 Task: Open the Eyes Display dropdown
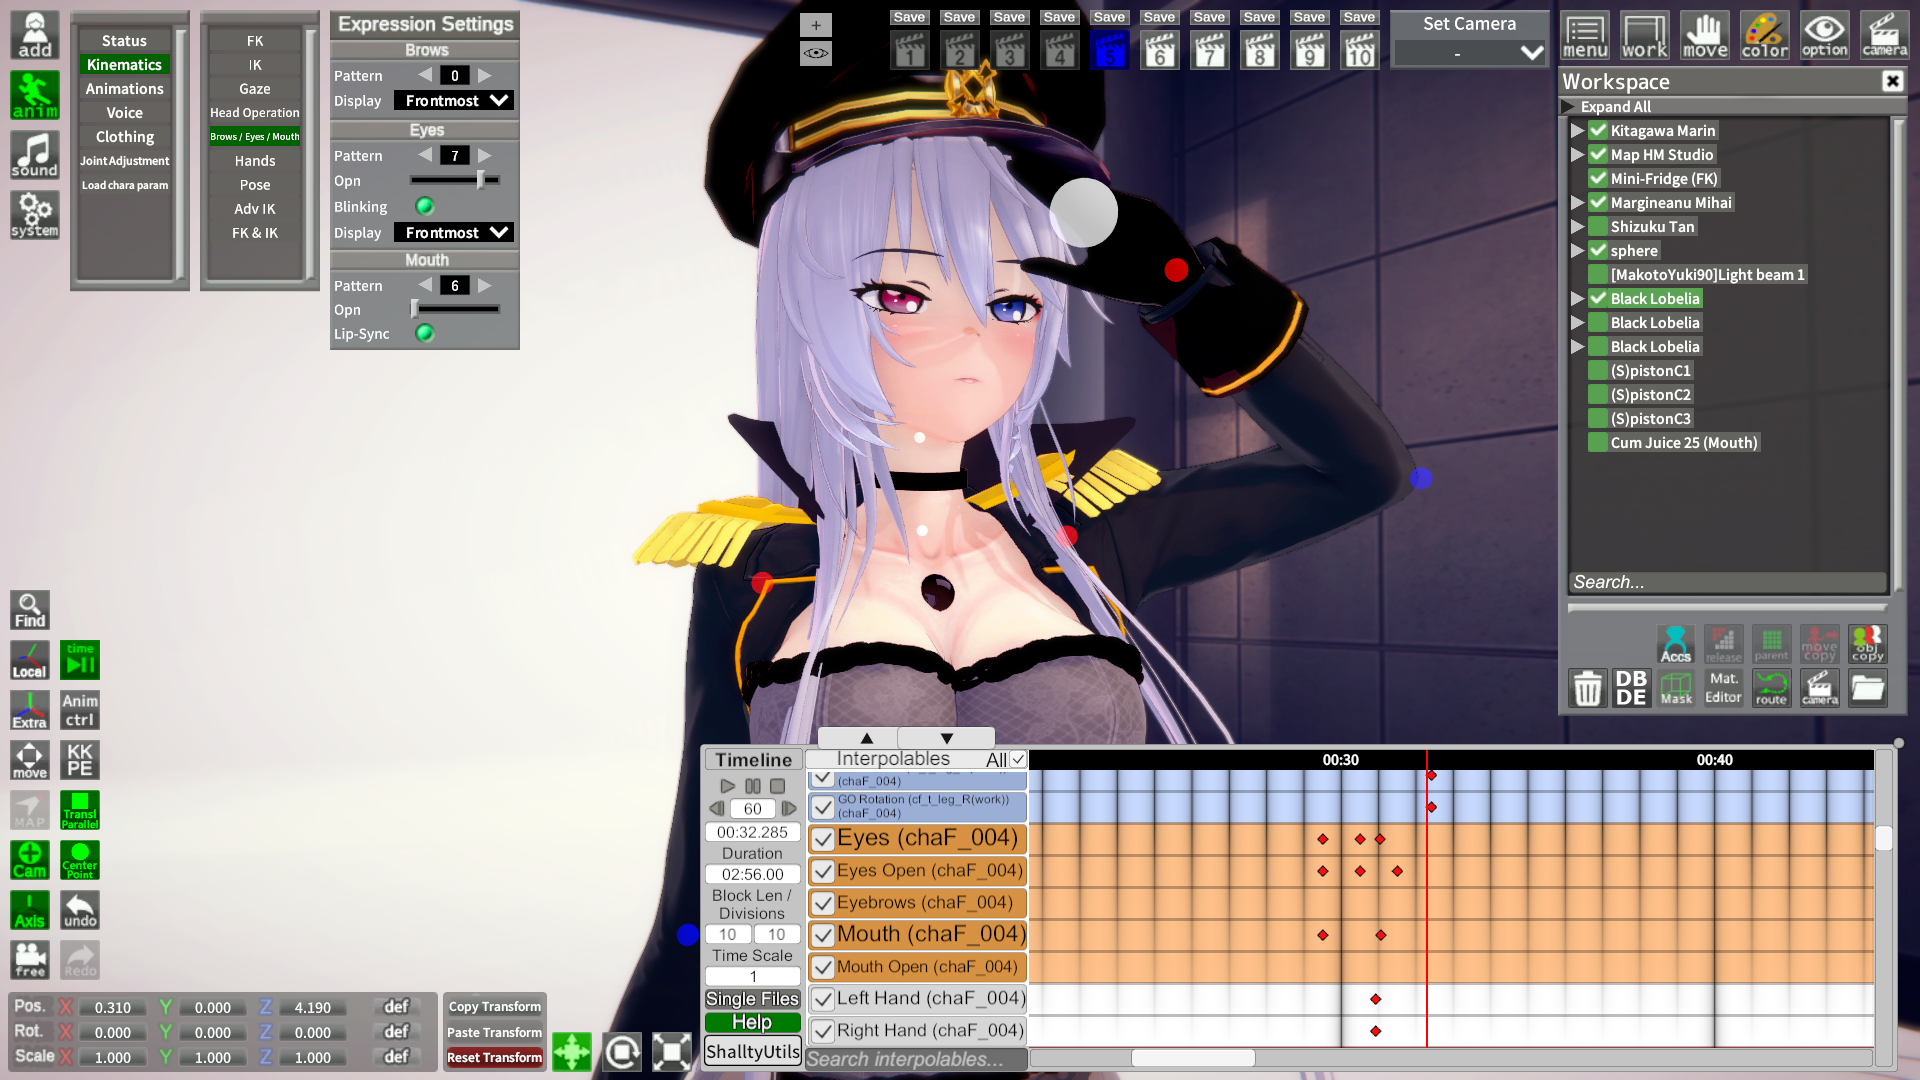[x=454, y=232]
